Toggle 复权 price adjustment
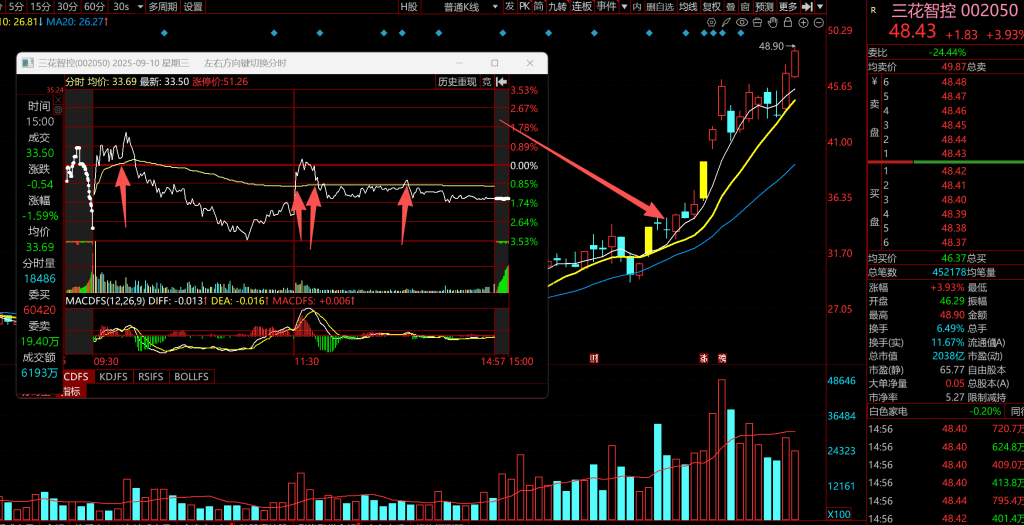The height and width of the screenshot is (525, 1024). tap(711, 6)
